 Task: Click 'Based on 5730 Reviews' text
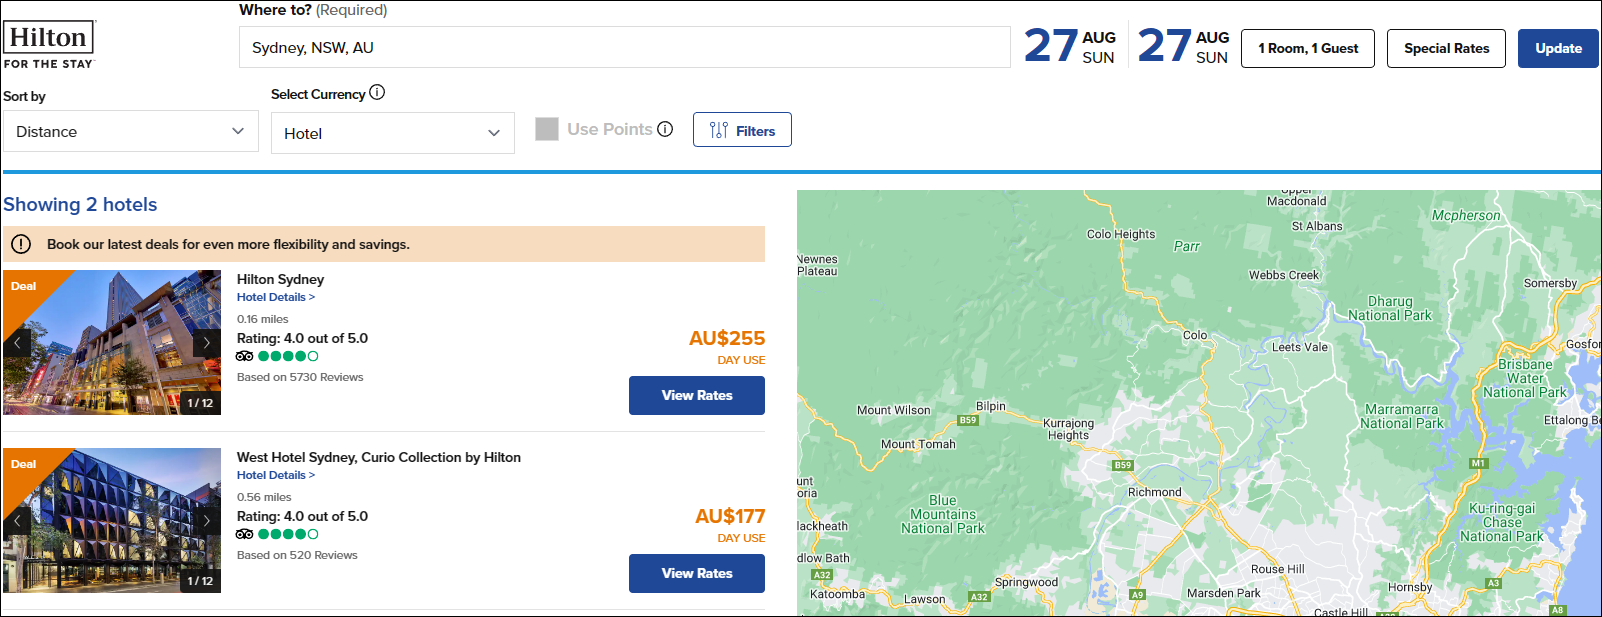(300, 377)
